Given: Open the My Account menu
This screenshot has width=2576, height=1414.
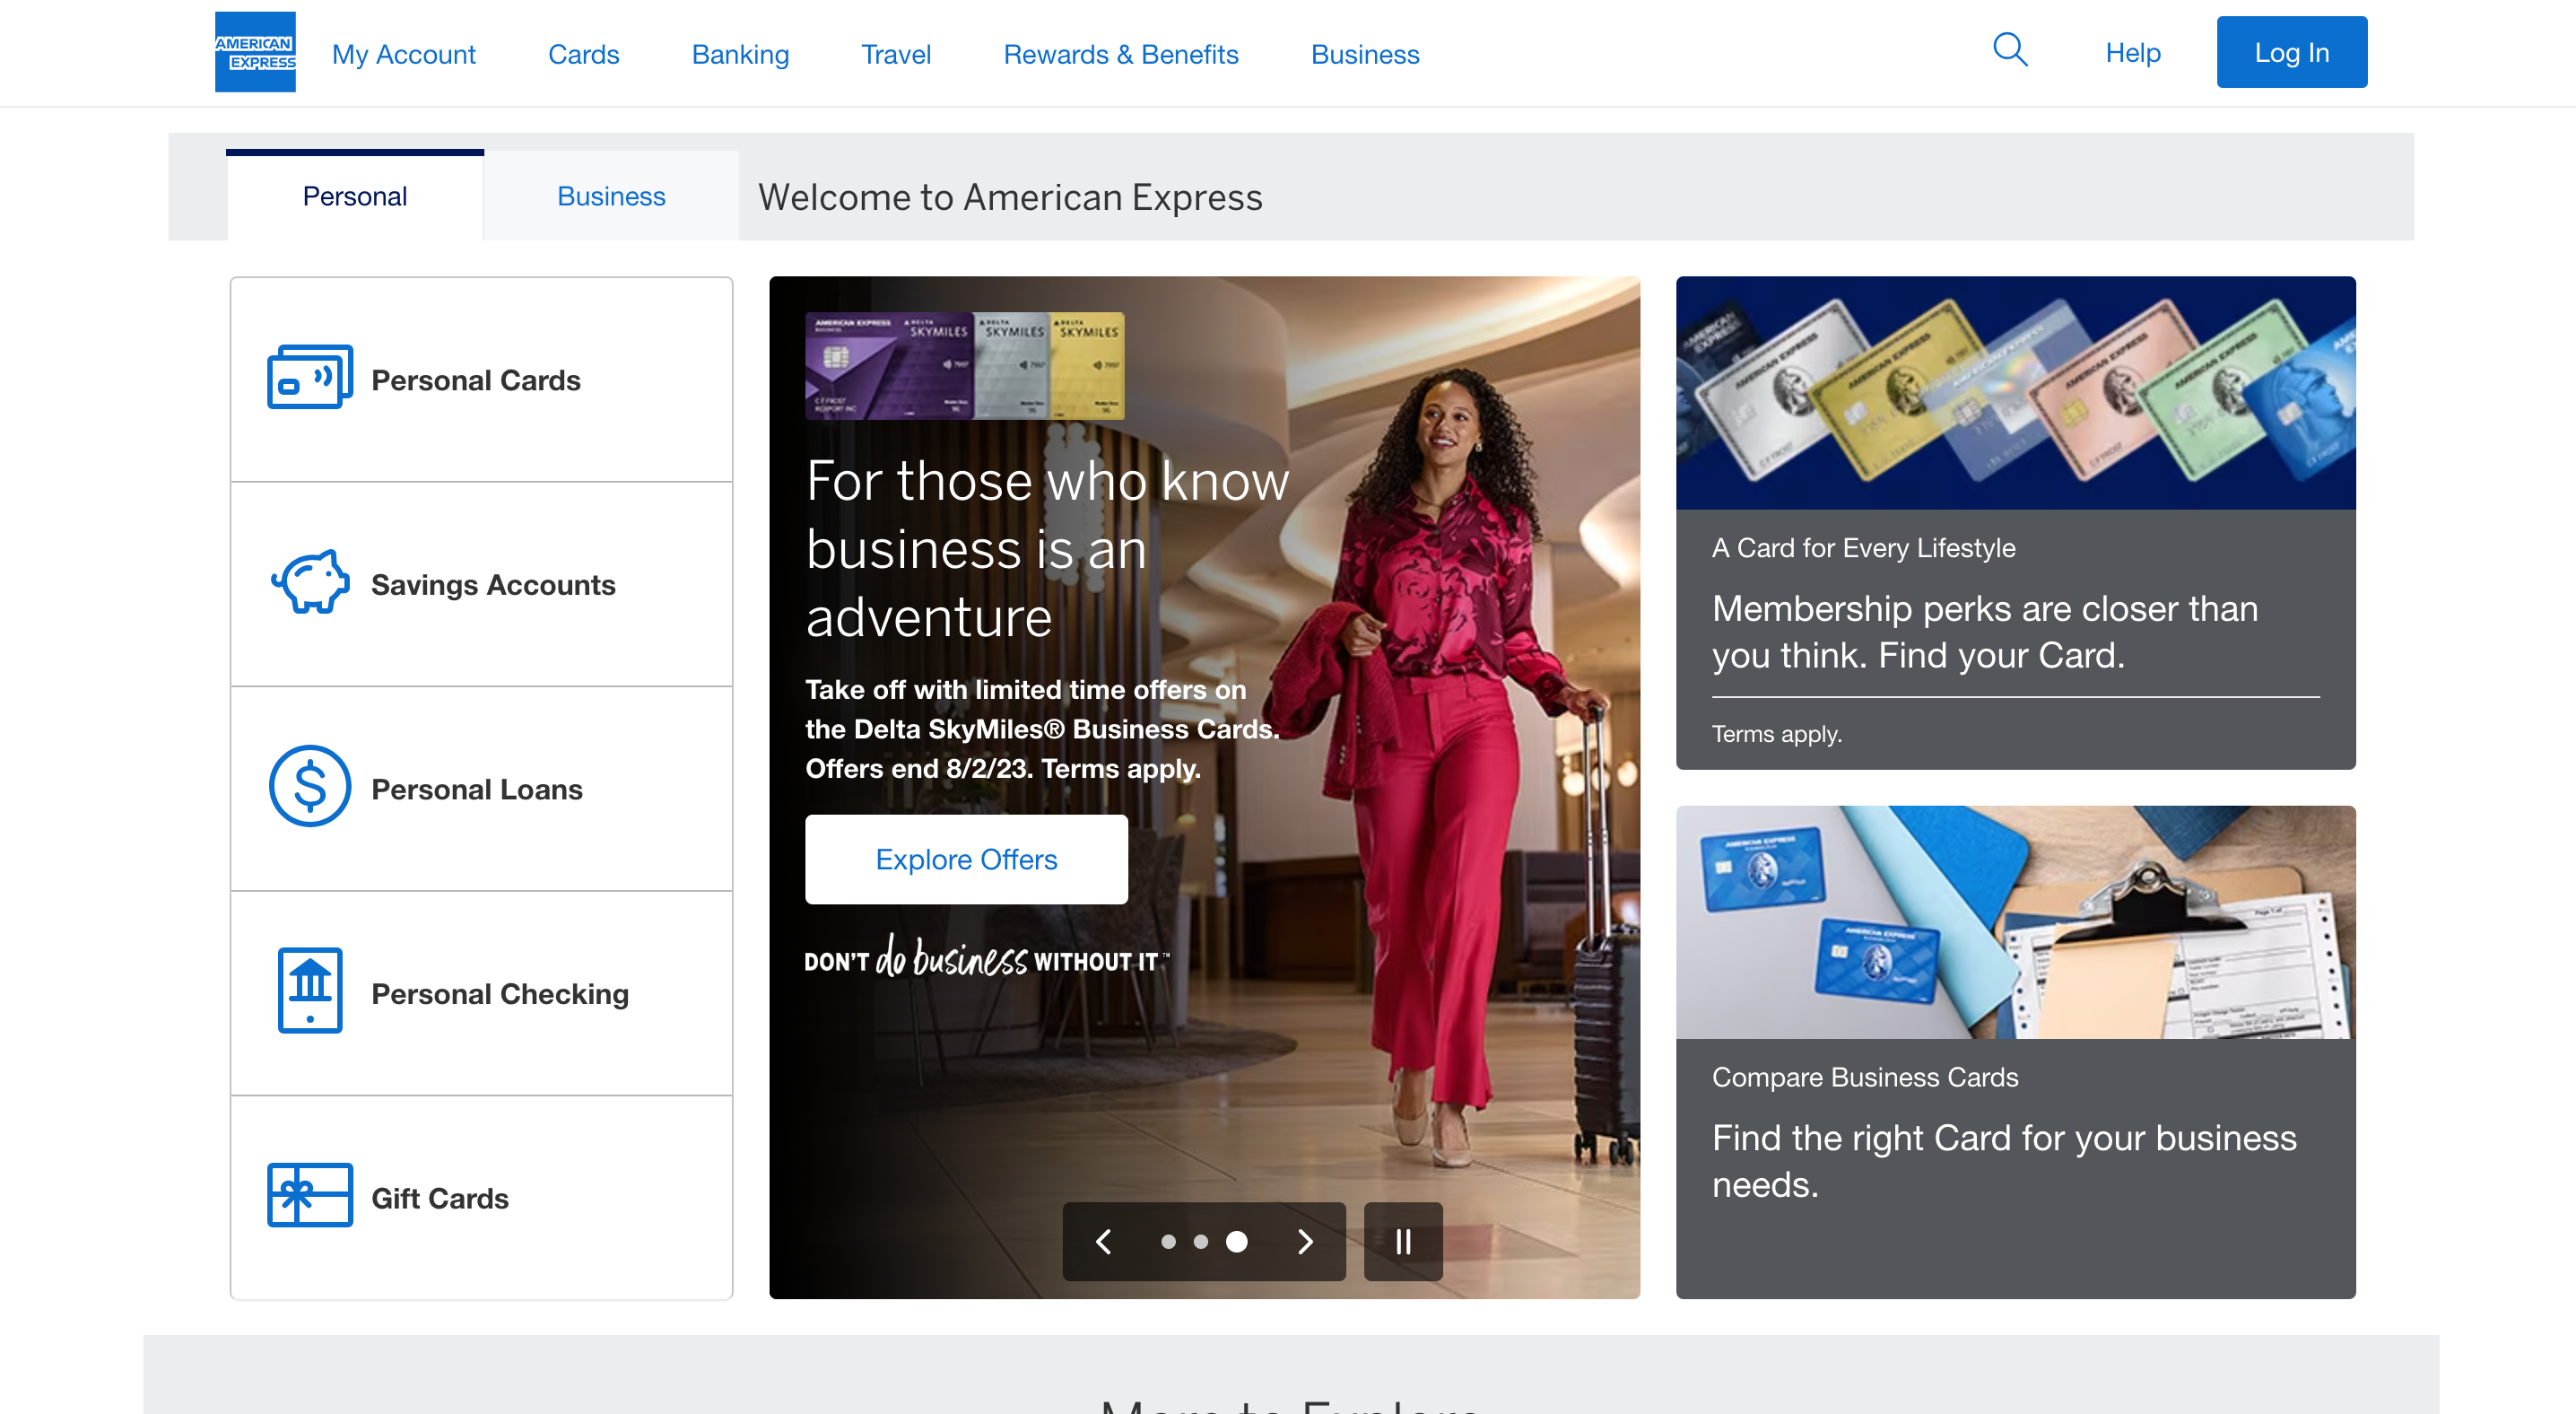Looking at the screenshot, I should click(404, 54).
